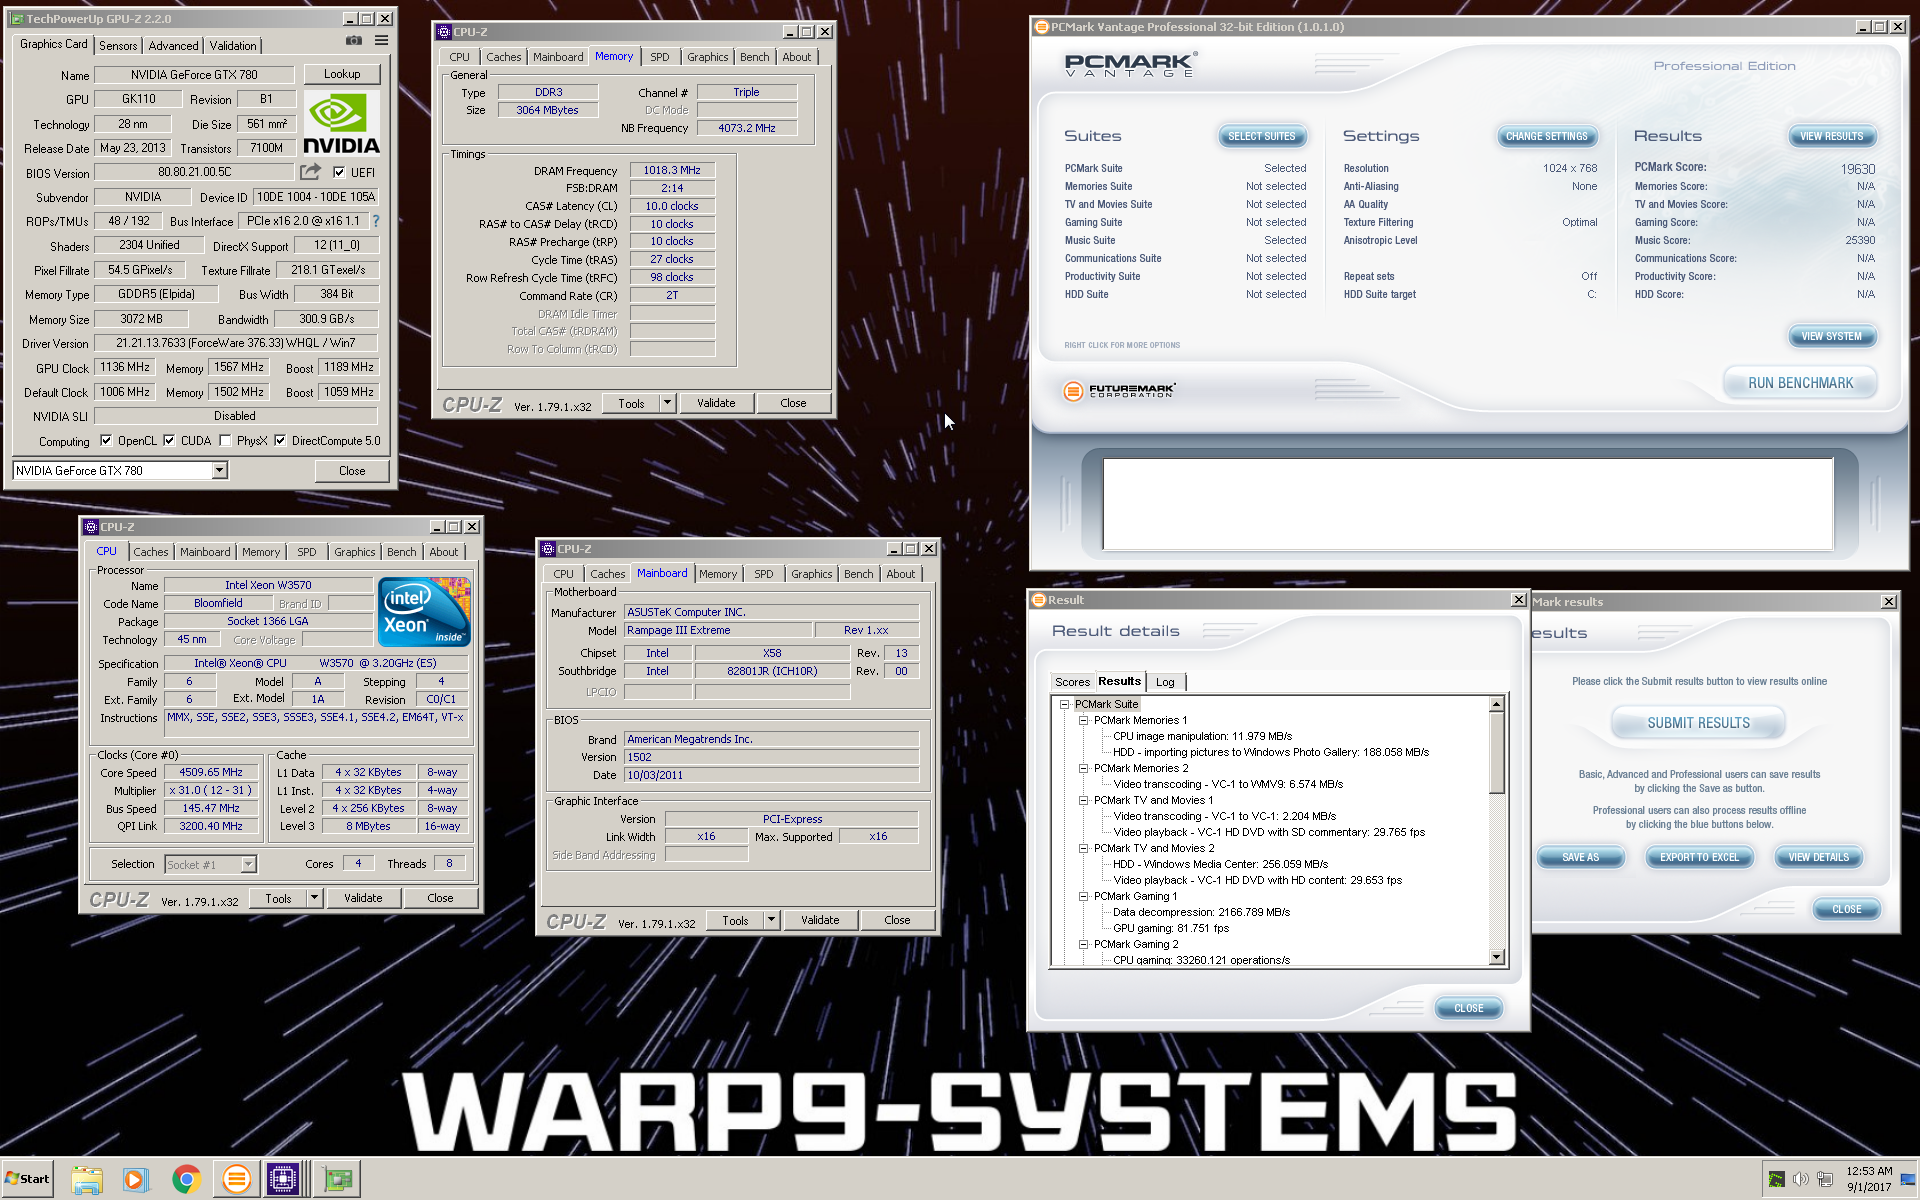Click the PCMark Vantage logo

[1130, 65]
